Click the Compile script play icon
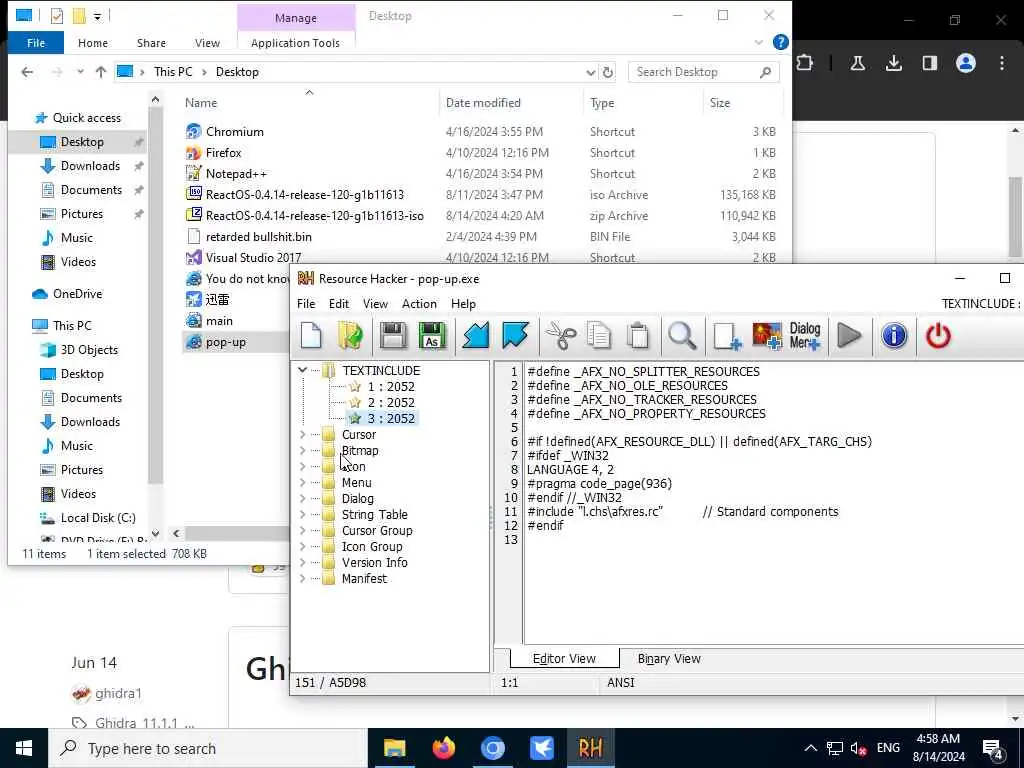 click(x=849, y=336)
